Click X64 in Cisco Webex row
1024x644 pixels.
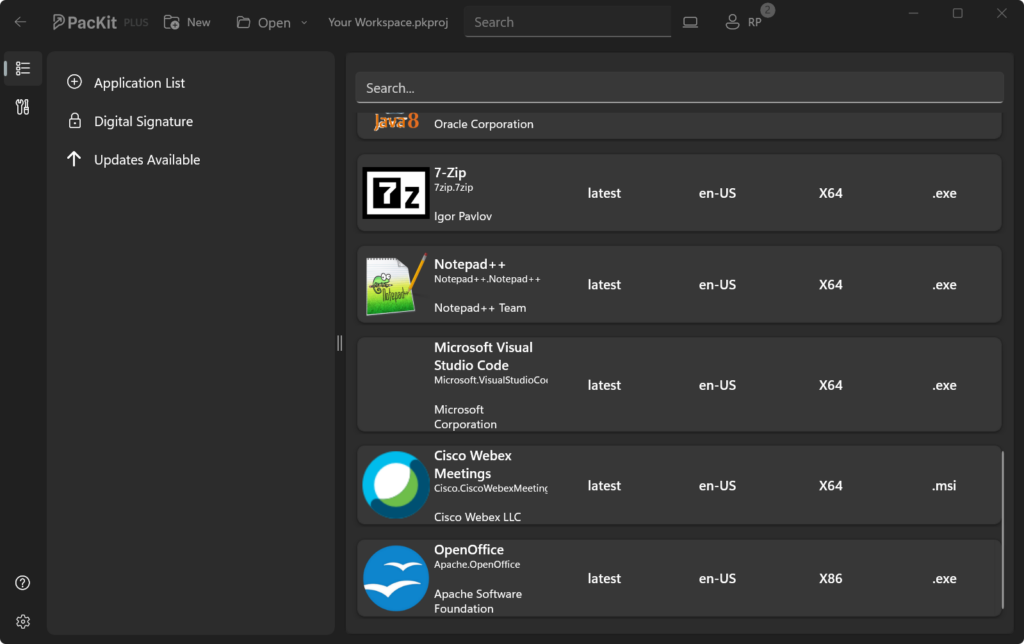[x=831, y=486]
